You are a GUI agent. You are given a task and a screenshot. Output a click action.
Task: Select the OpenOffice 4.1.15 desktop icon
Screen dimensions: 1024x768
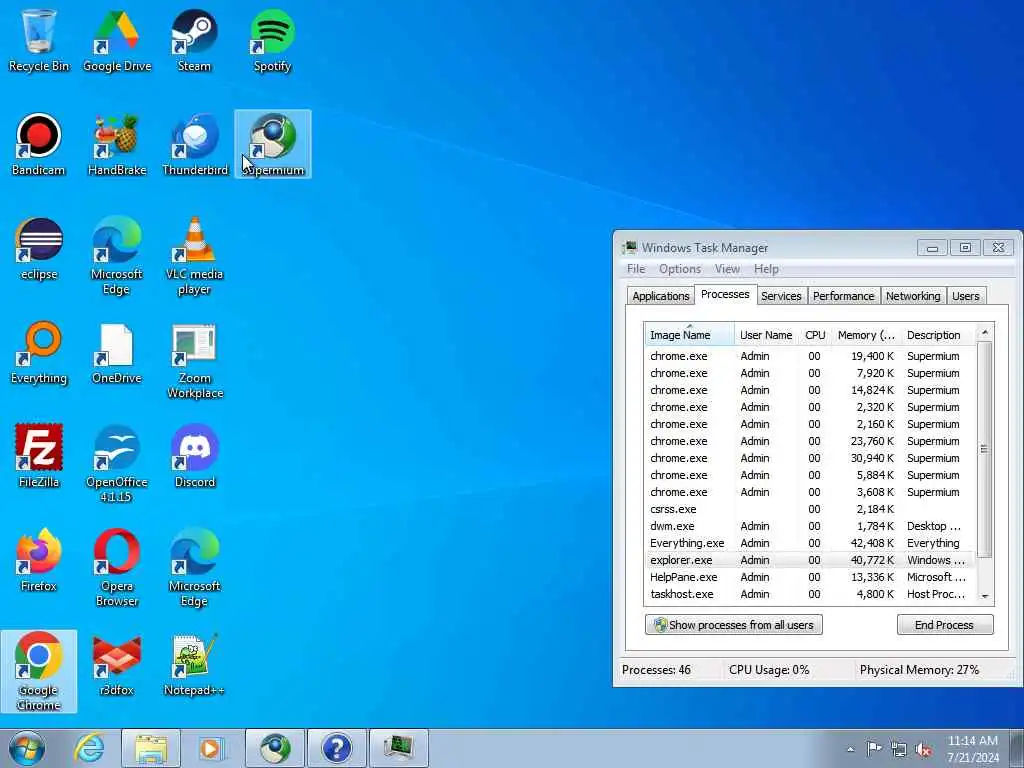(x=117, y=464)
